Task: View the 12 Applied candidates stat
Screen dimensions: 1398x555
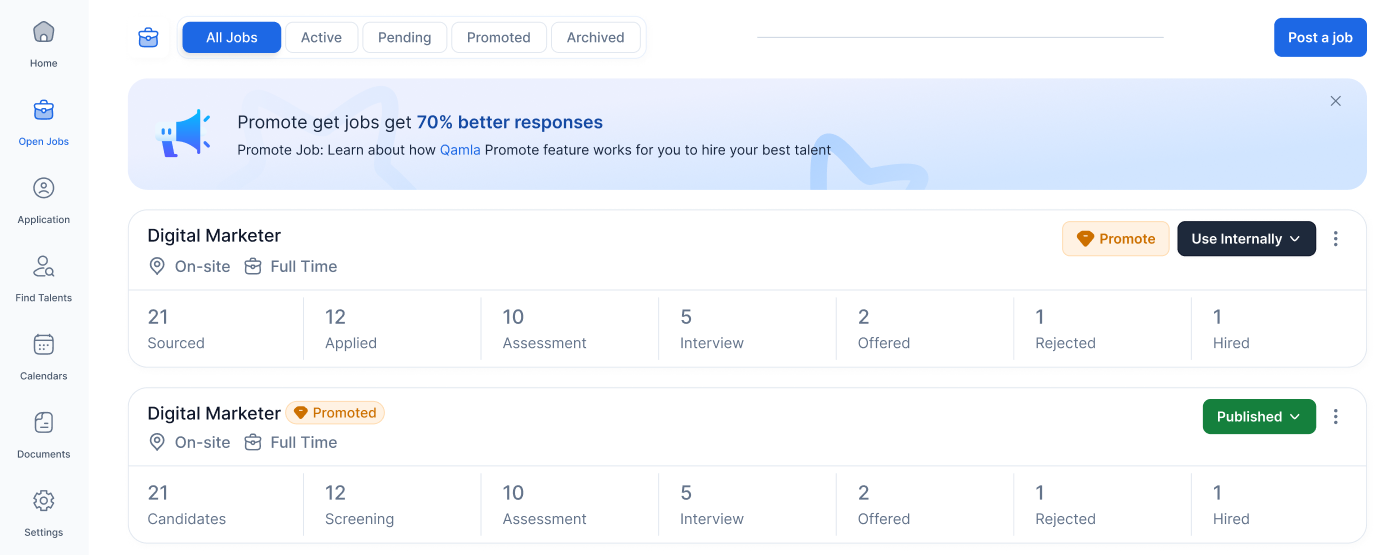Action: 351,329
